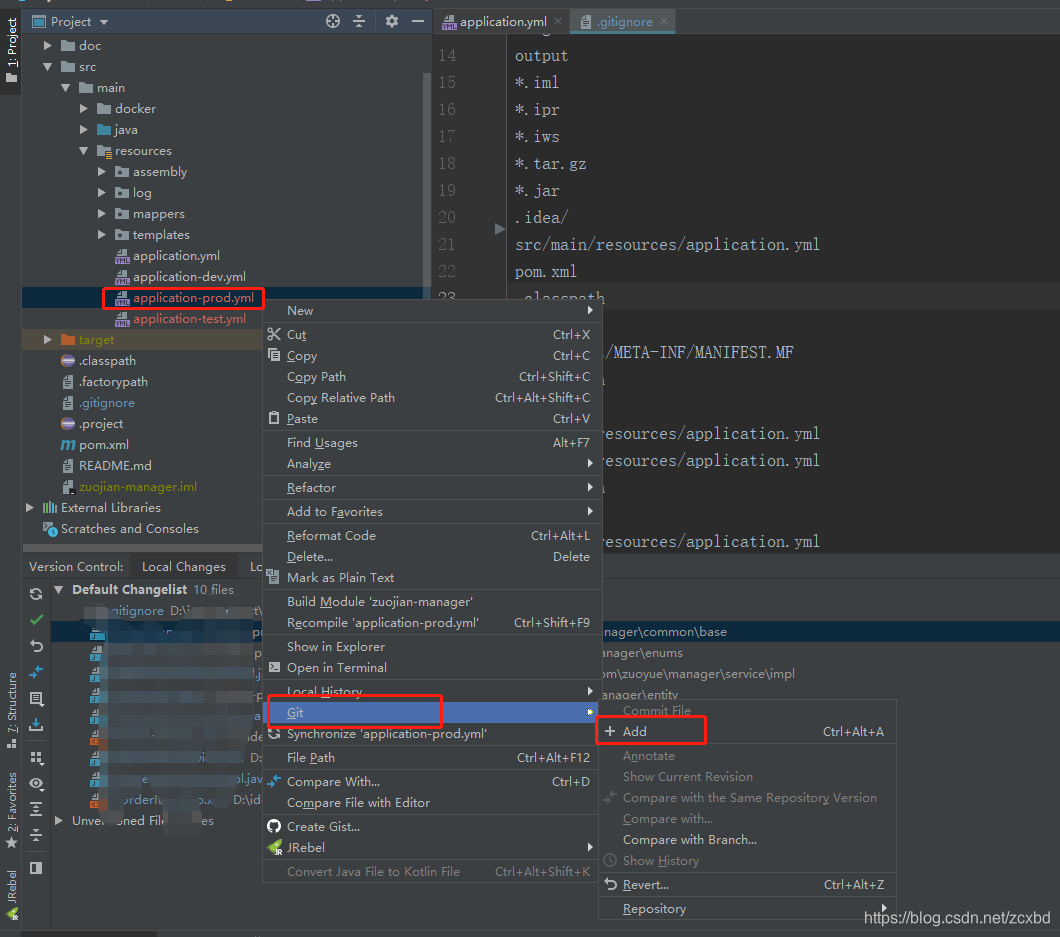Viewport: 1060px width, 937px height.
Task: Choose Cut from the context menu
Action: tap(431, 335)
